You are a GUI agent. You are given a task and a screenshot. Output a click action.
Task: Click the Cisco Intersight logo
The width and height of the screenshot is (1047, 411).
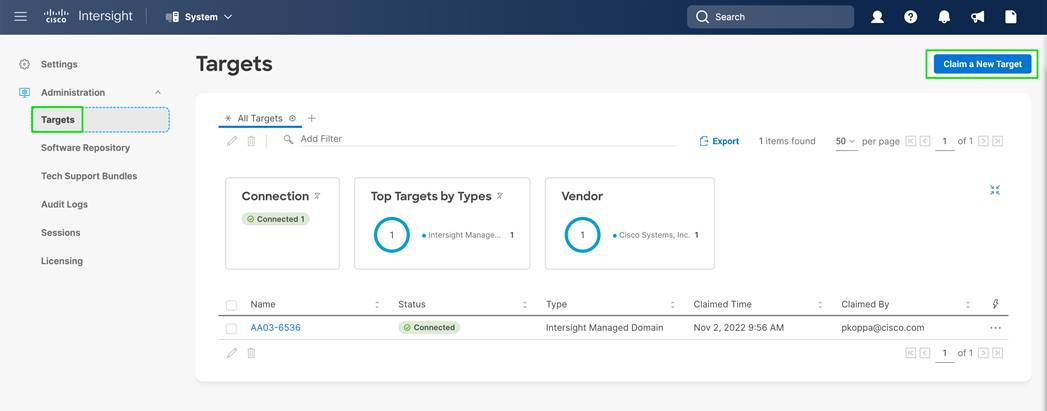tap(89, 17)
